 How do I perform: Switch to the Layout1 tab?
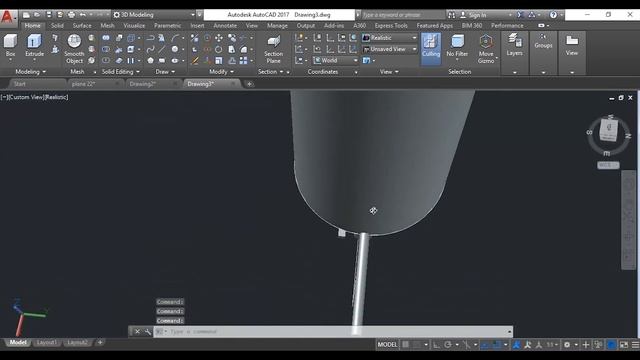coord(47,342)
